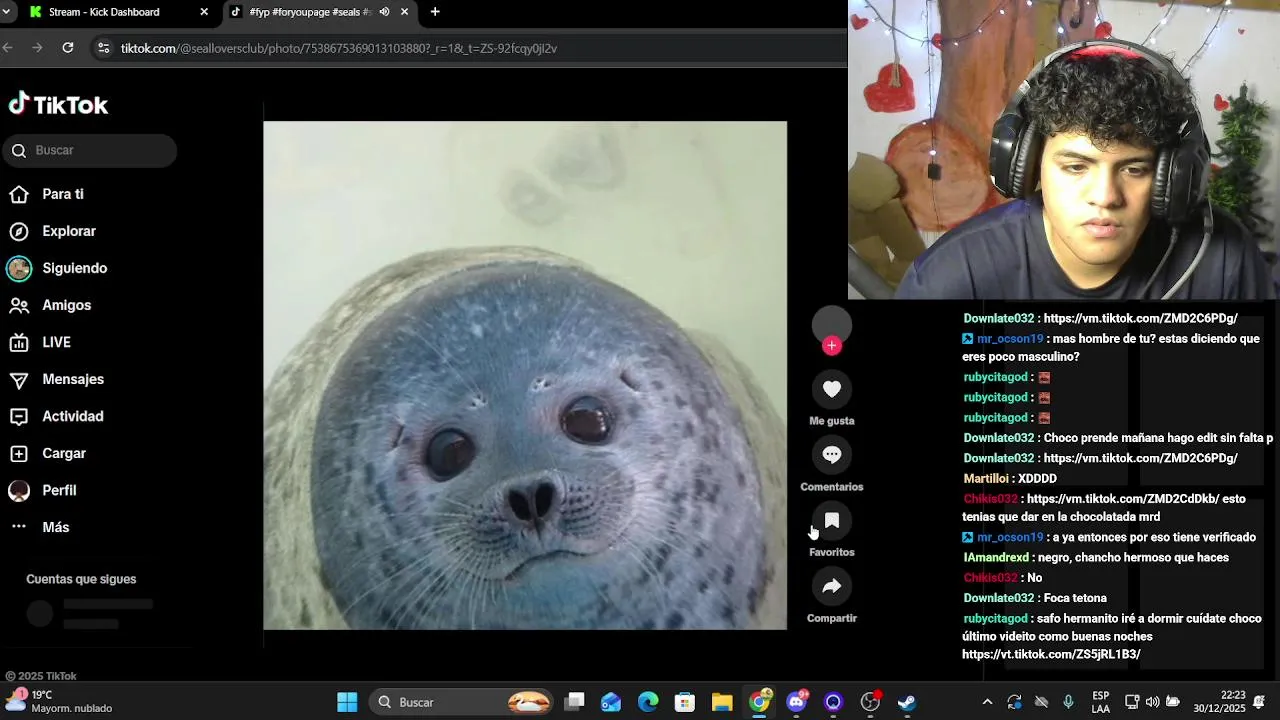Click the Compartir share arrow
1280x720 pixels.
(x=832, y=586)
